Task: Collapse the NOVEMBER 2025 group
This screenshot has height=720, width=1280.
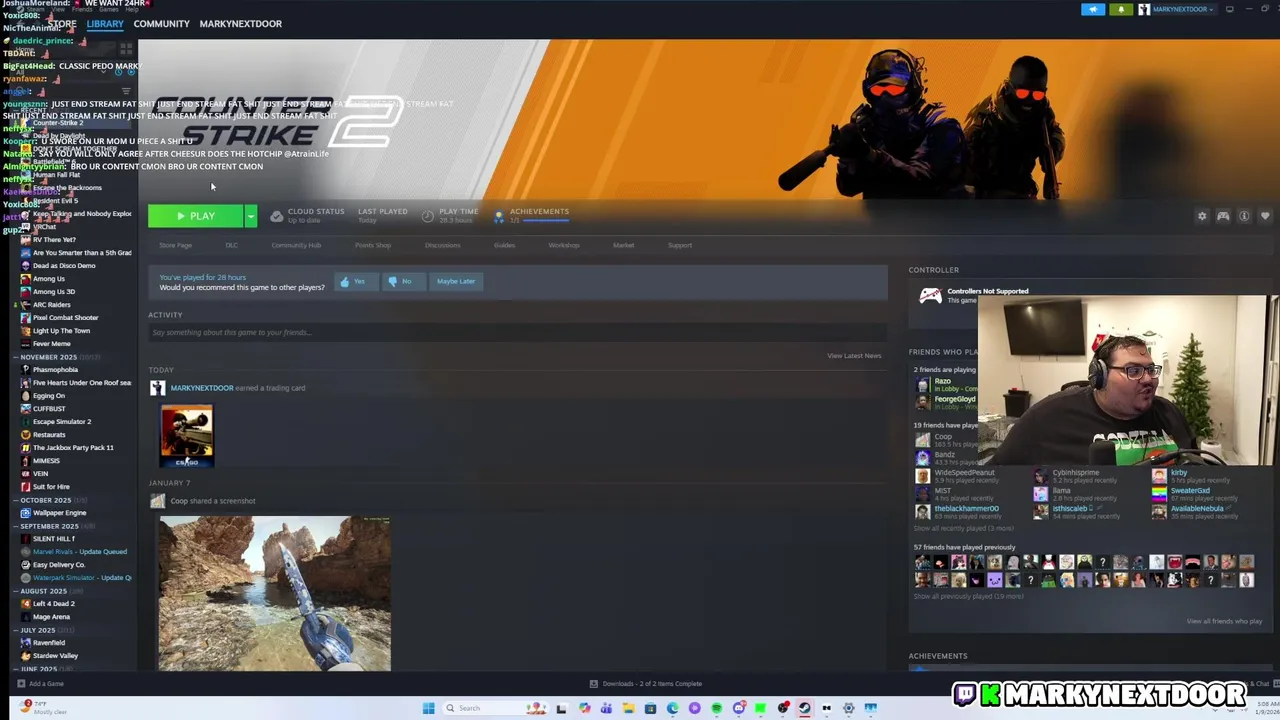Action: tap(48, 357)
